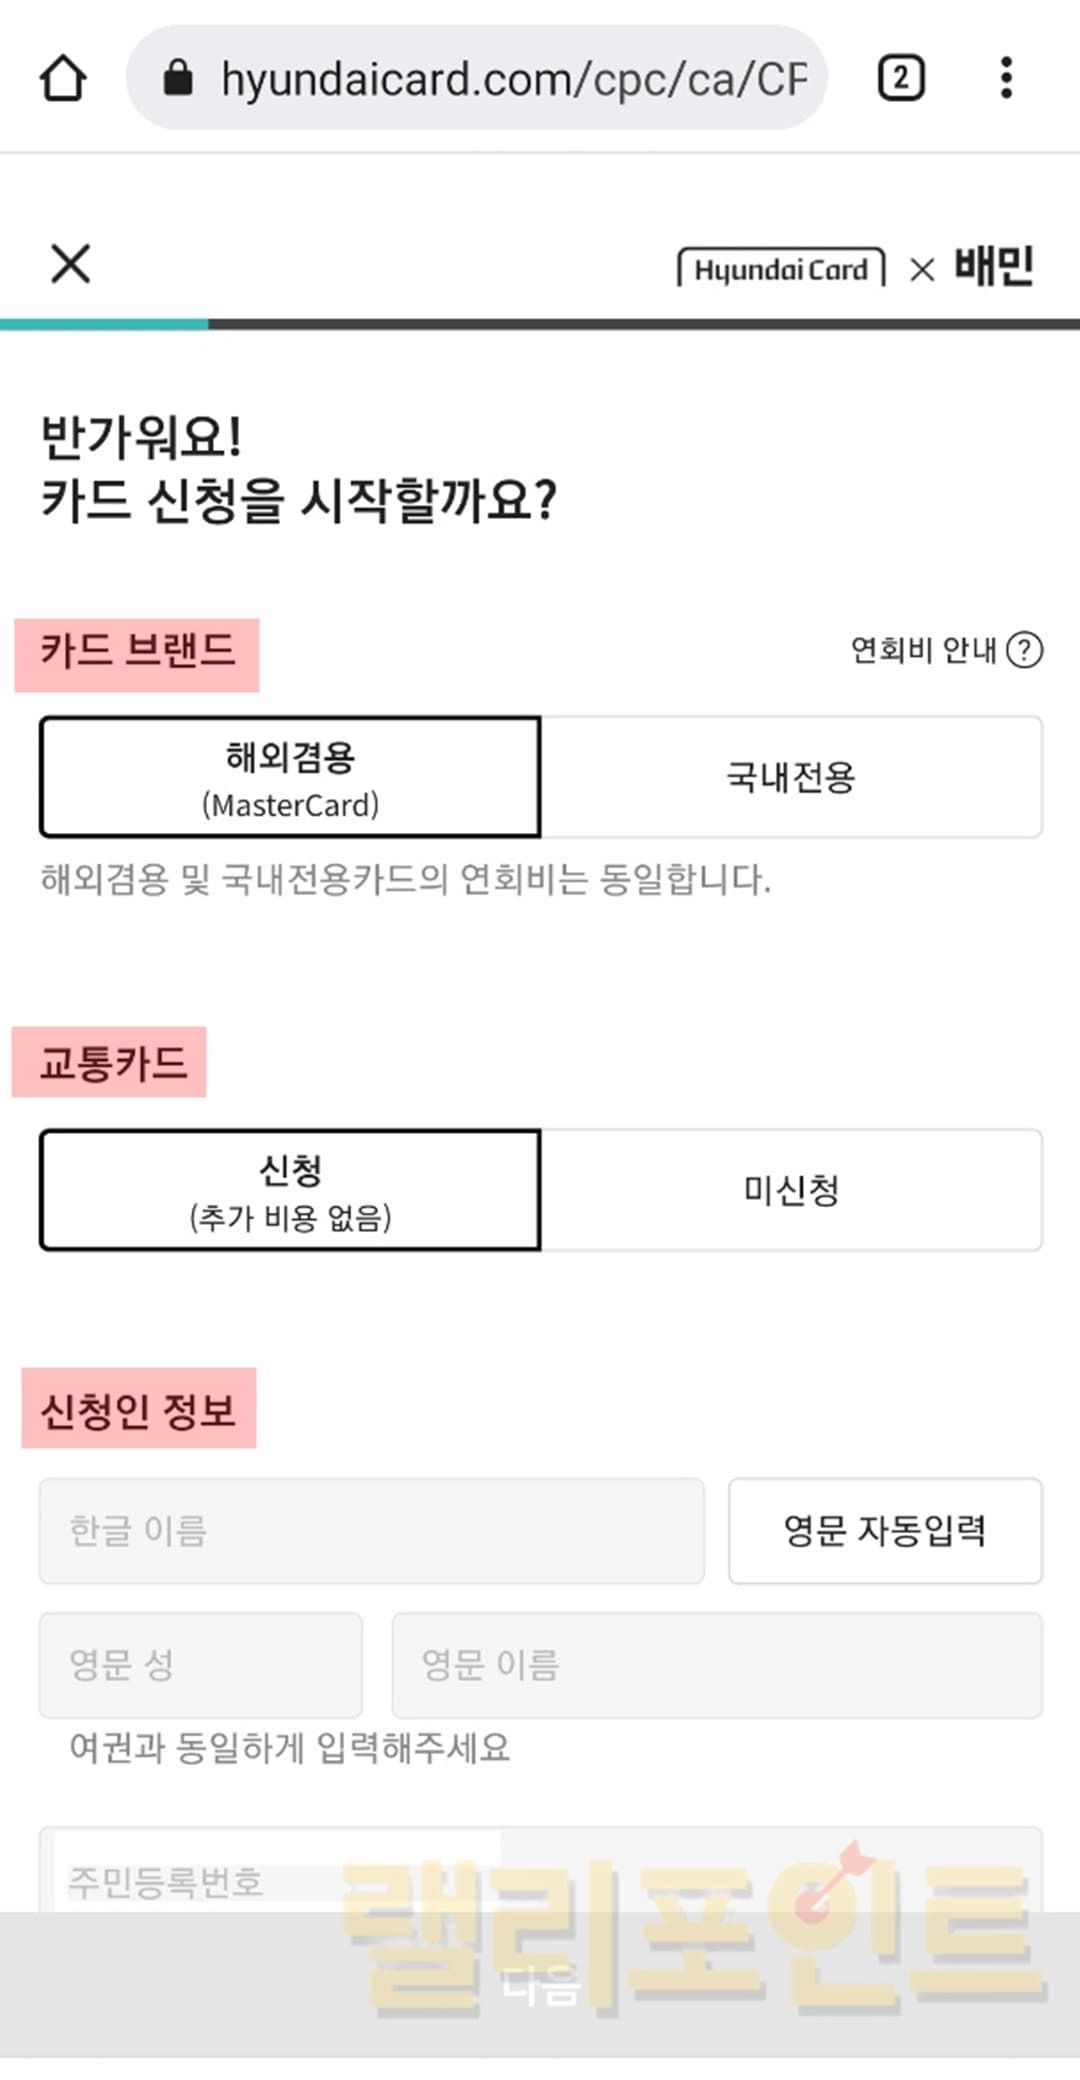Image resolution: width=1080 pixels, height=2080 pixels.
Task: Tap the Hyundai Card logo
Action: [x=781, y=269]
